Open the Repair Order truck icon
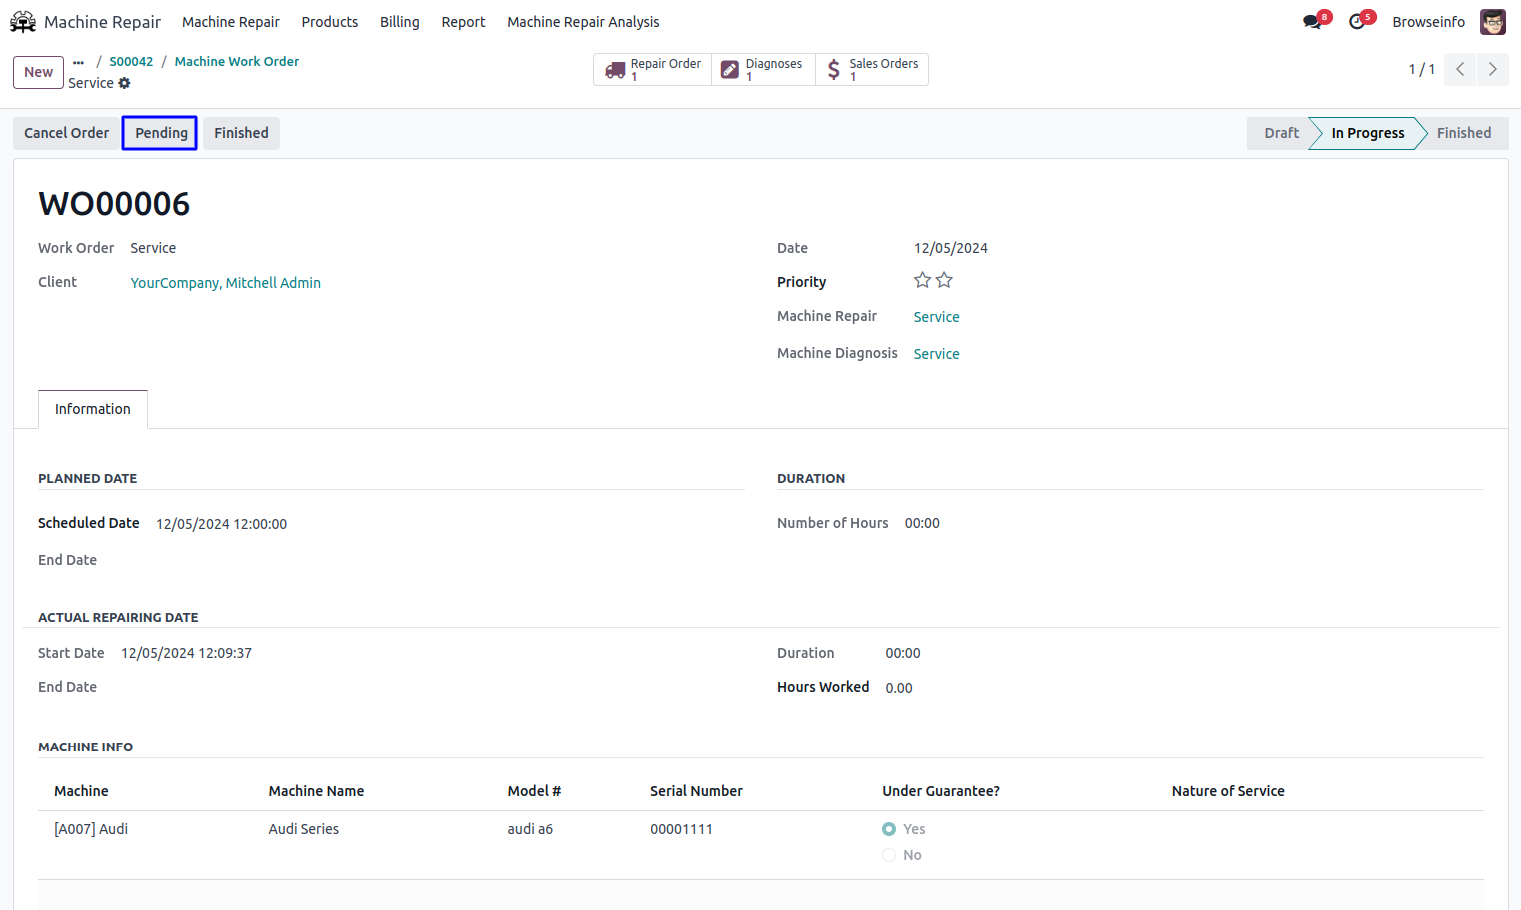Viewport: 1521px width, 910px height. click(x=615, y=70)
